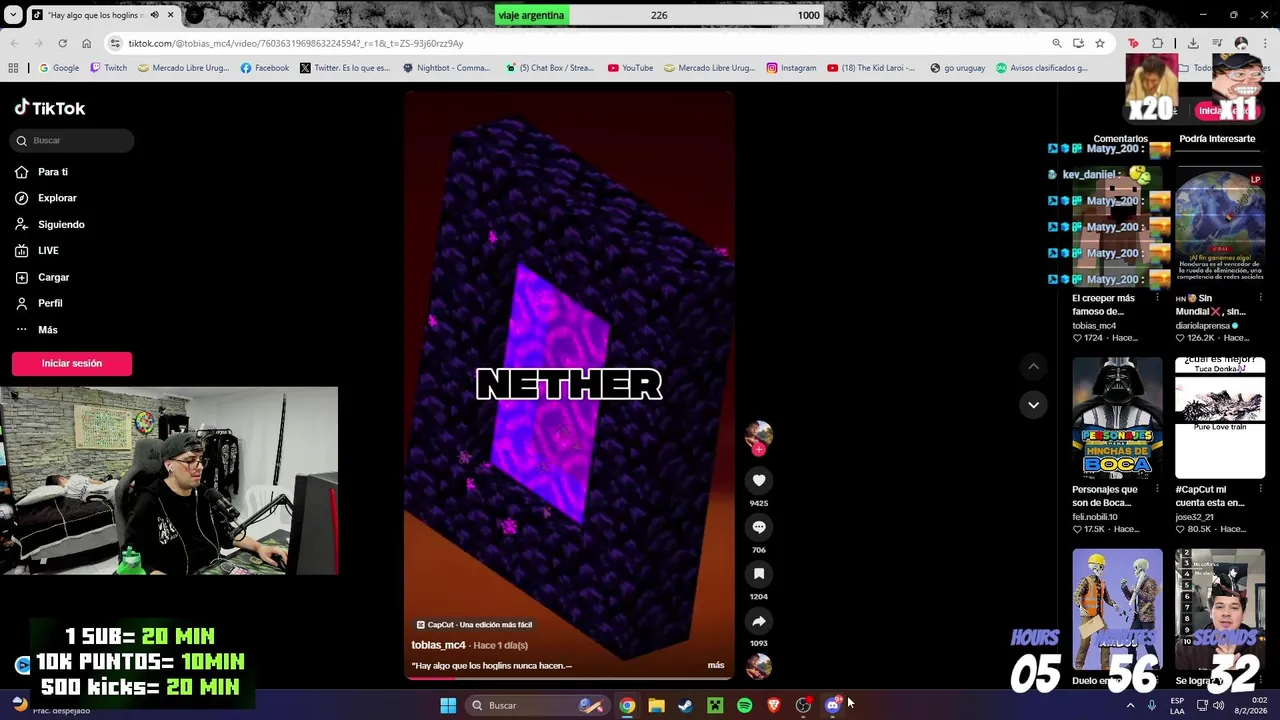Open Windows Start menu
The height and width of the screenshot is (720, 1280).
[448, 705]
